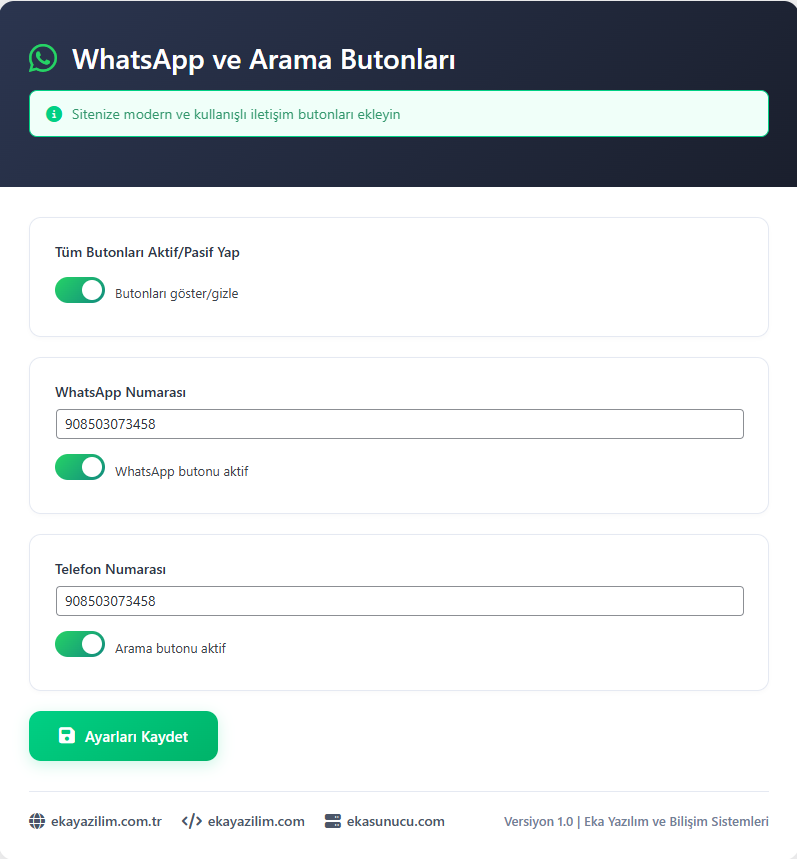This screenshot has width=797, height=859.
Task: Click the green info circle icon
Action: pyautogui.click(x=54, y=114)
